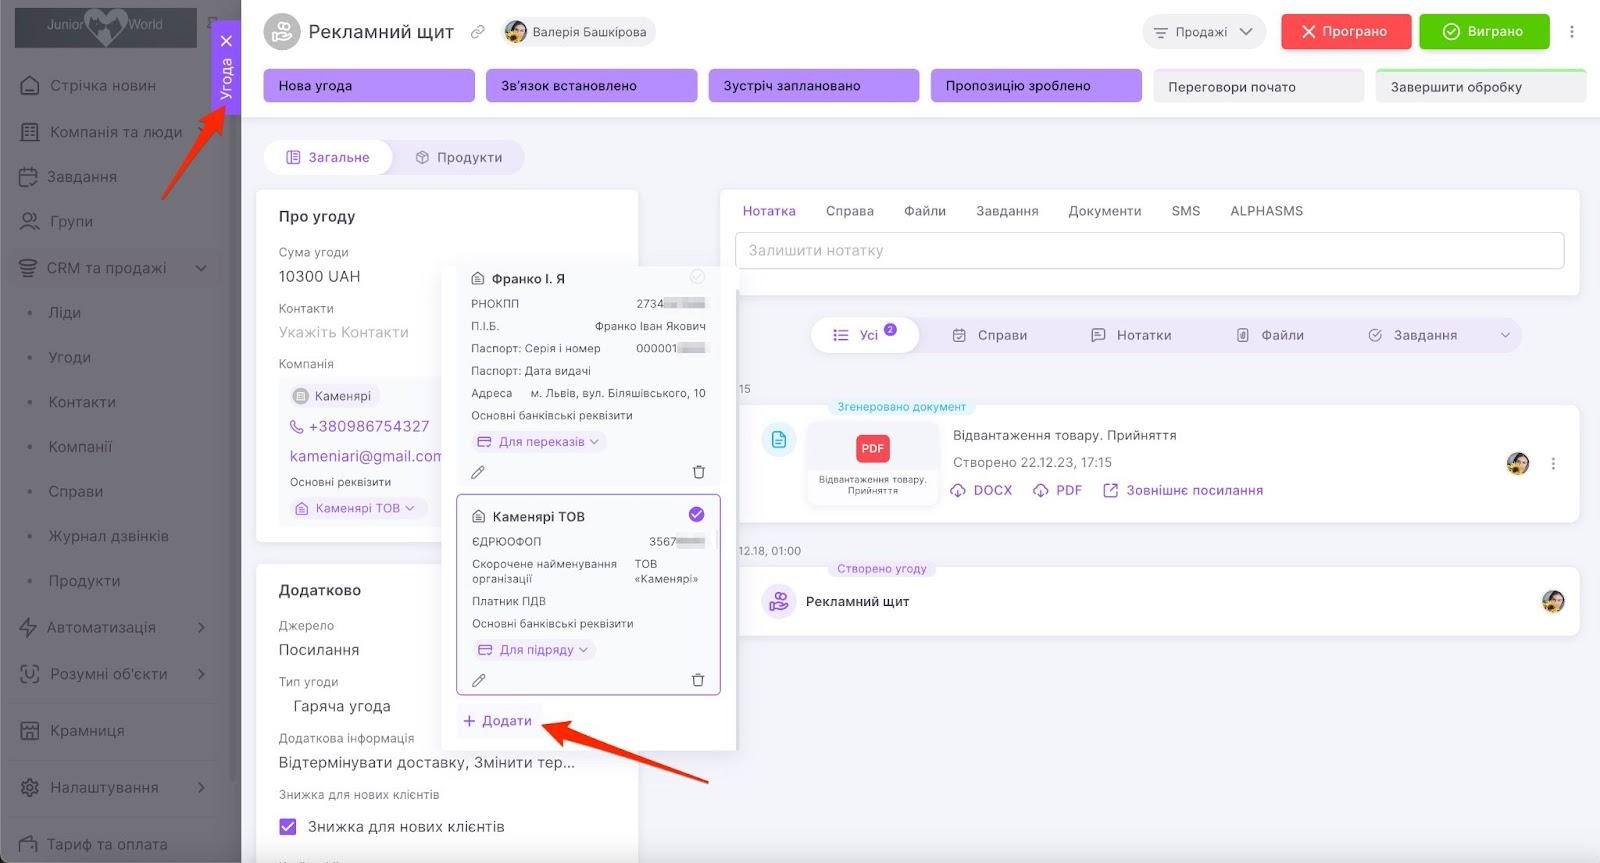1600x863 pixels.
Task: Open the Файли activity tab
Action: 925,211
